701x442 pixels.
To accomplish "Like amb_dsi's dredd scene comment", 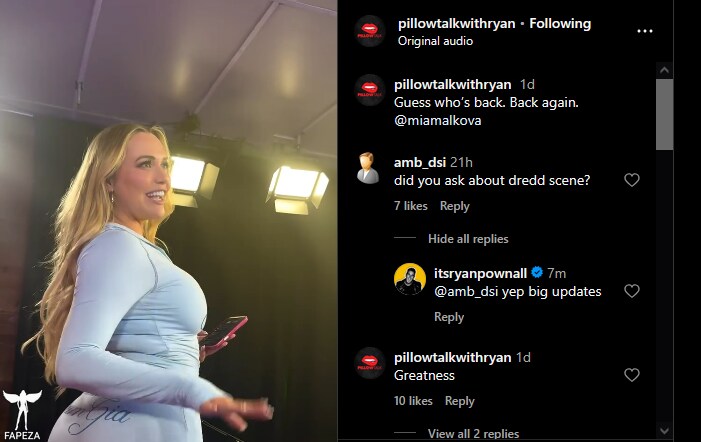I will coord(632,180).
